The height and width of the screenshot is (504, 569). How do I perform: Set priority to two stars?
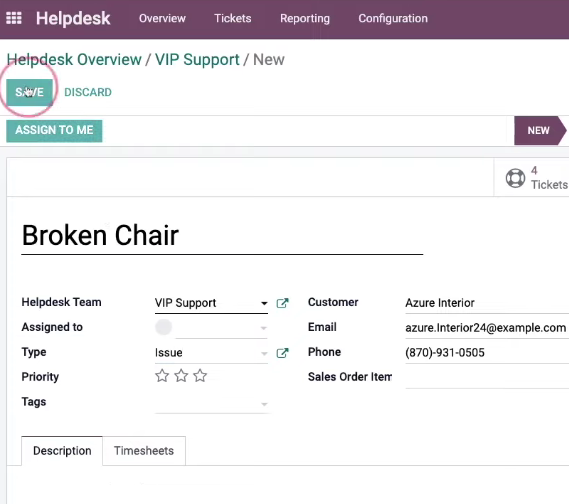[x=181, y=376]
